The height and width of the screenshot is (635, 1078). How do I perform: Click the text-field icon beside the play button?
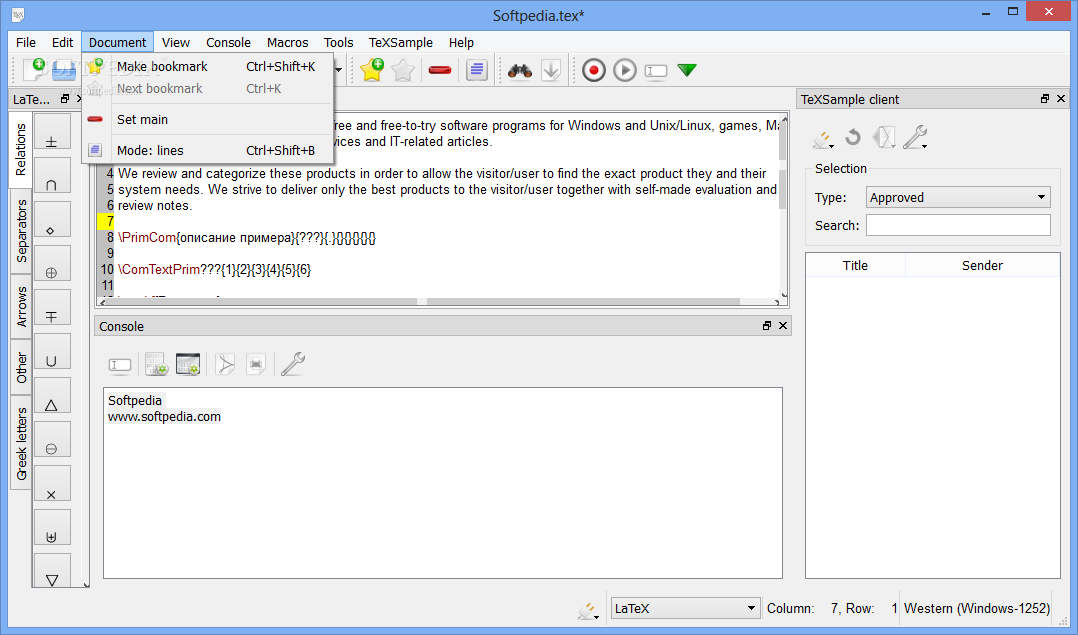point(656,71)
